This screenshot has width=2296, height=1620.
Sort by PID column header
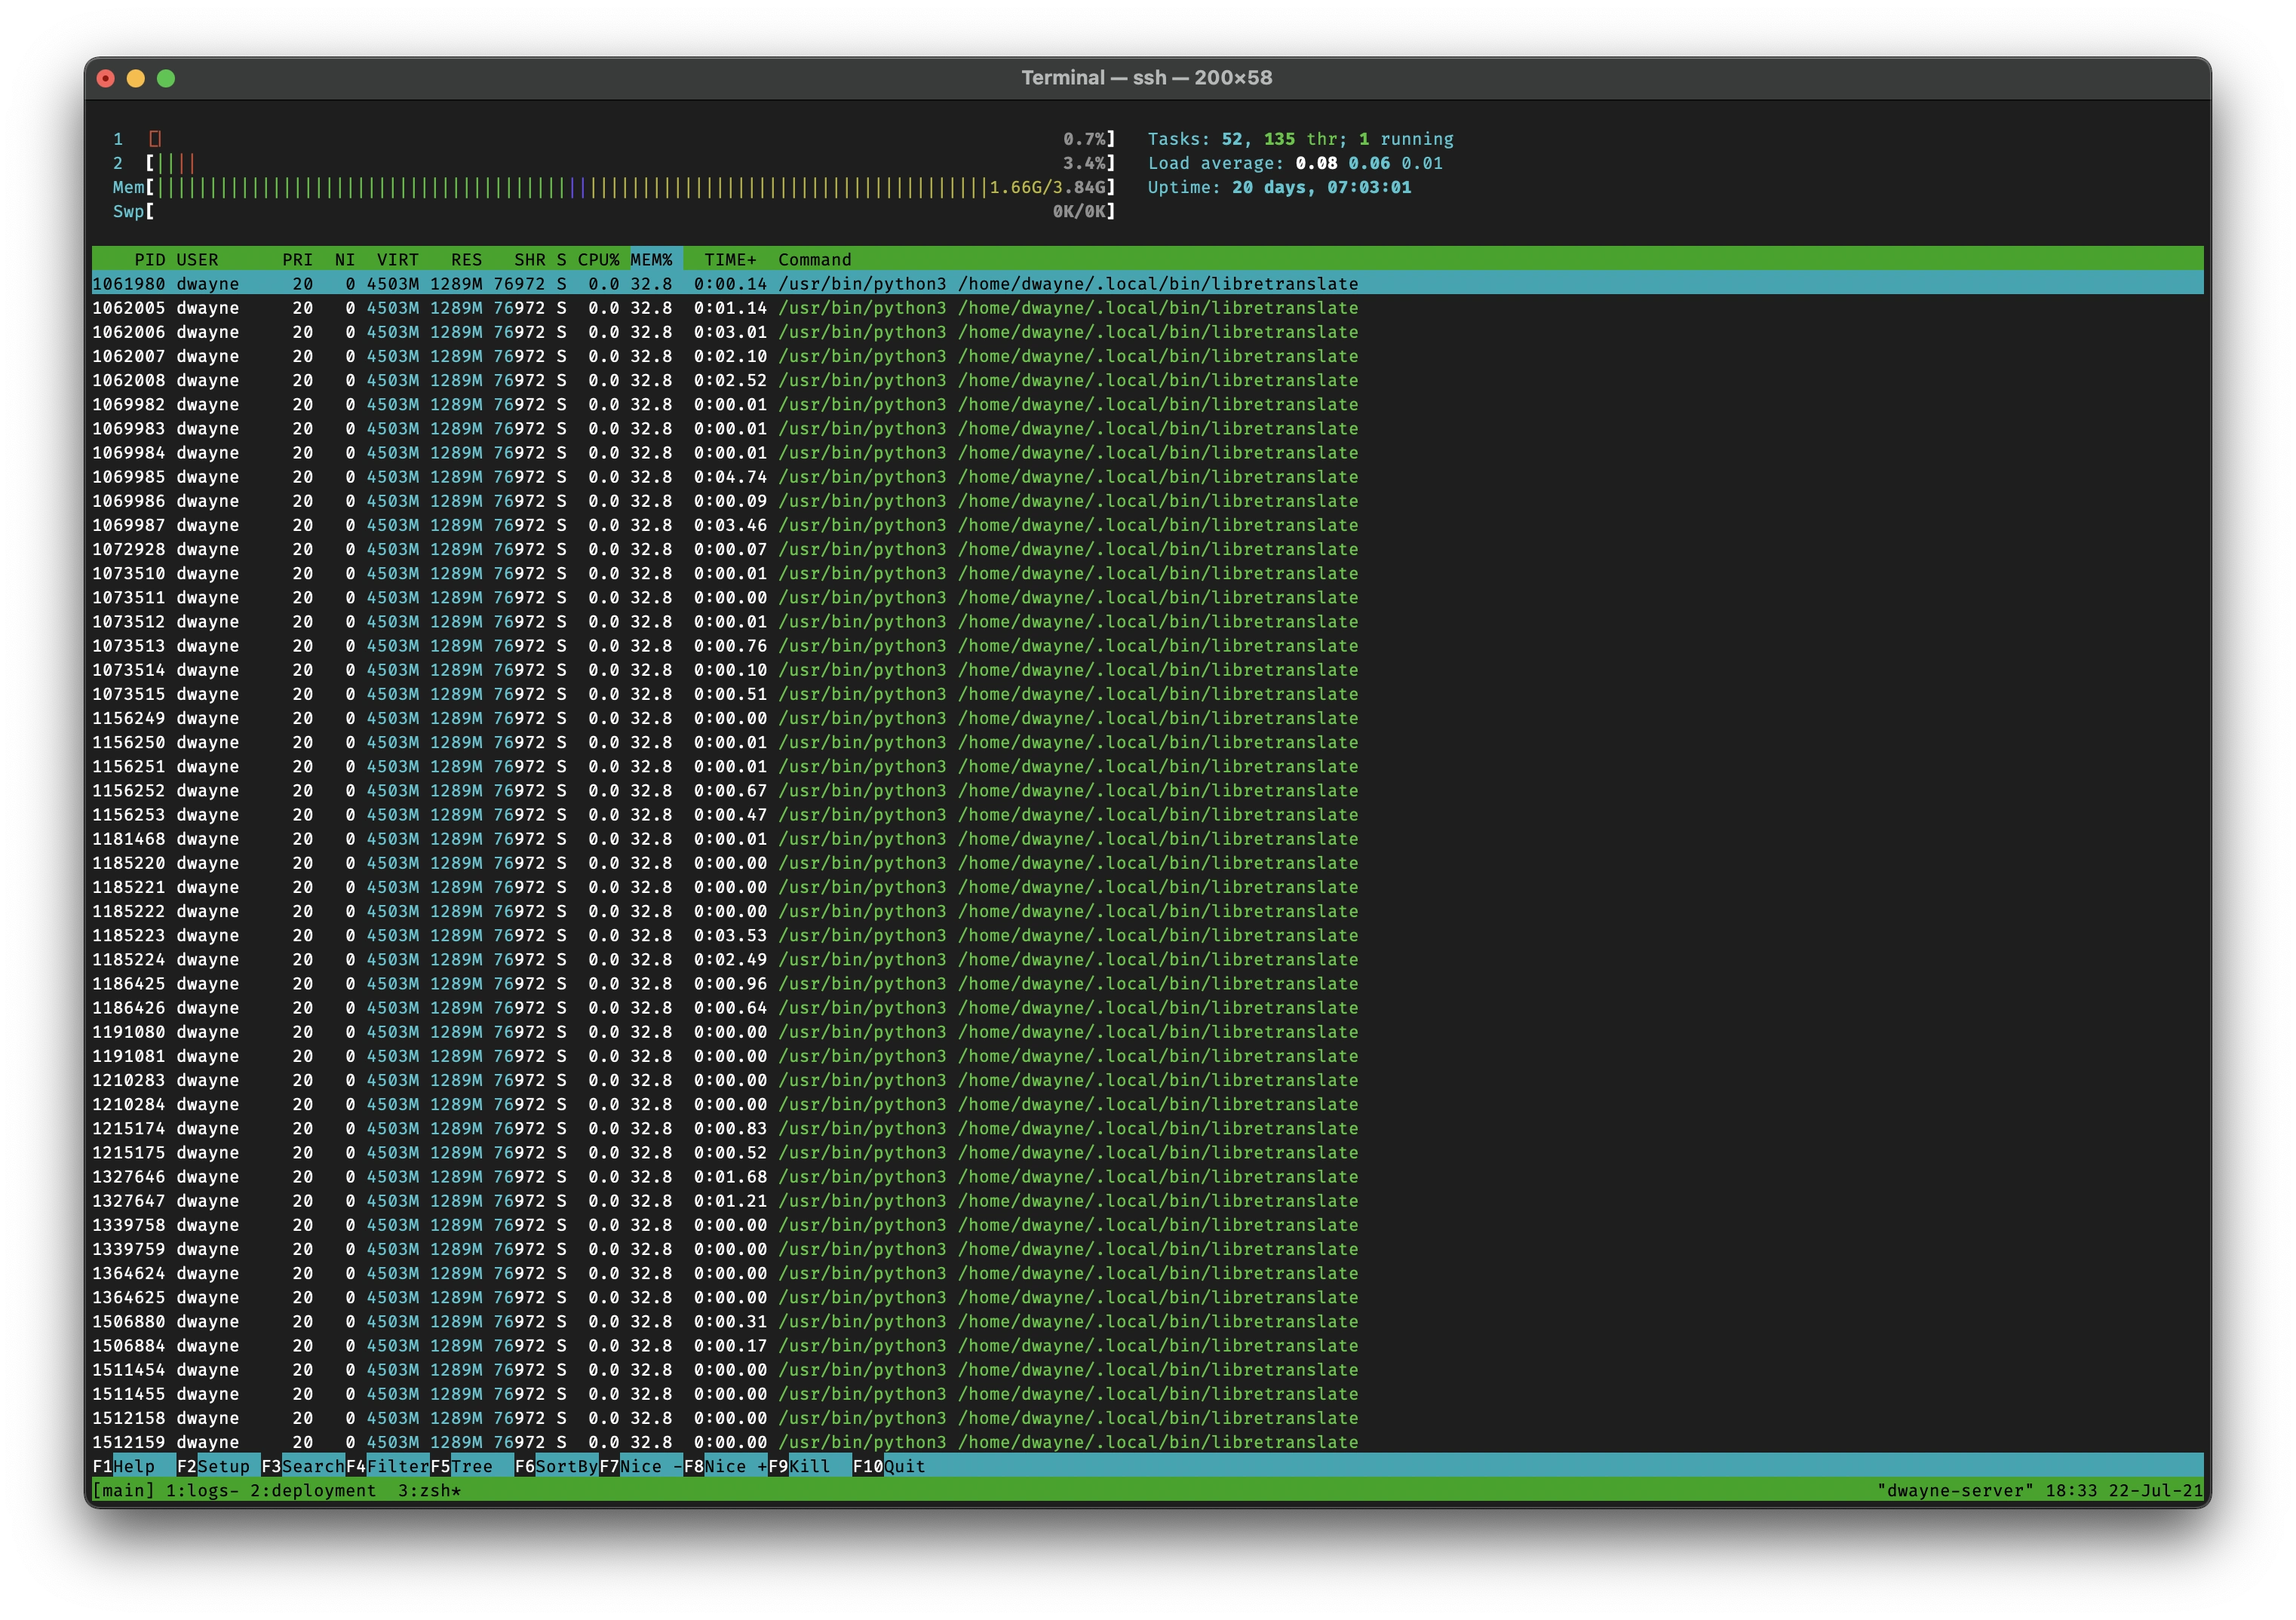coord(150,259)
